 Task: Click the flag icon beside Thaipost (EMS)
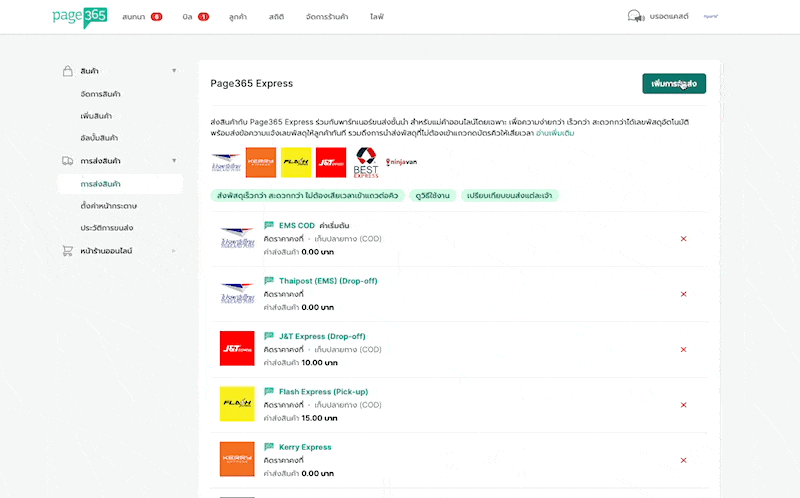[269, 280]
